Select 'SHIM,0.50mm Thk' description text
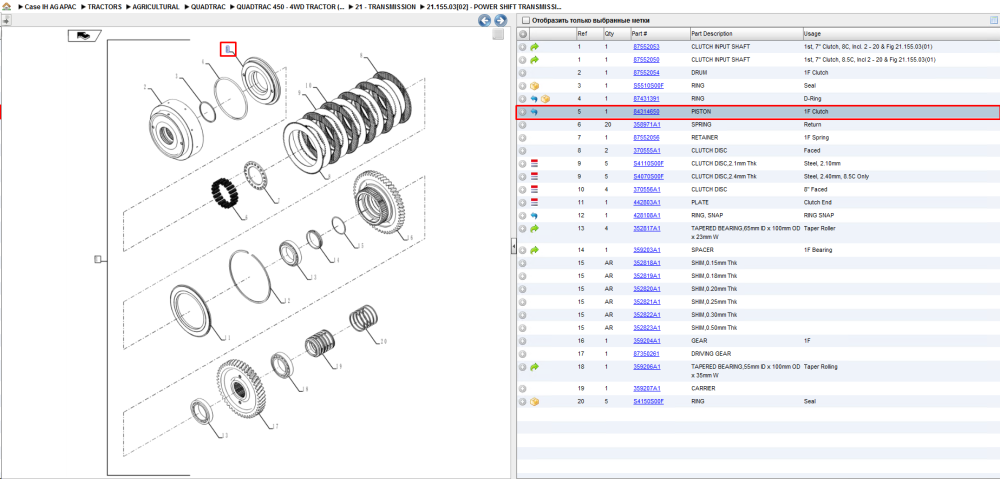 point(714,328)
